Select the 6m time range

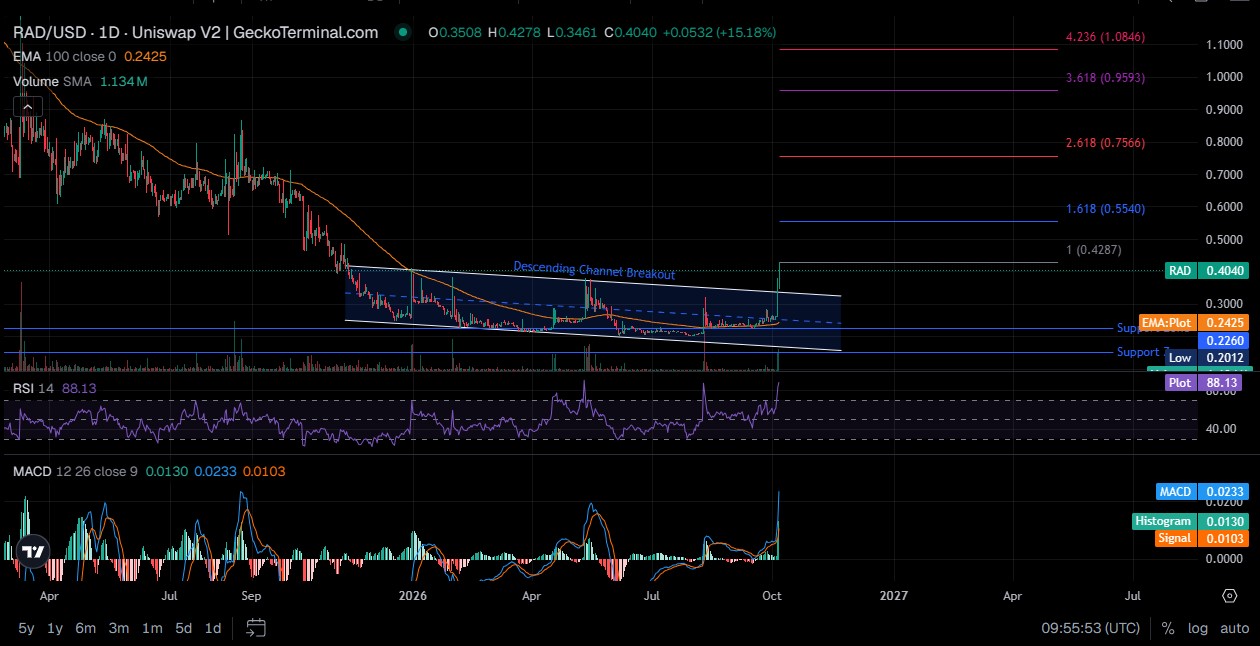pos(86,628)
